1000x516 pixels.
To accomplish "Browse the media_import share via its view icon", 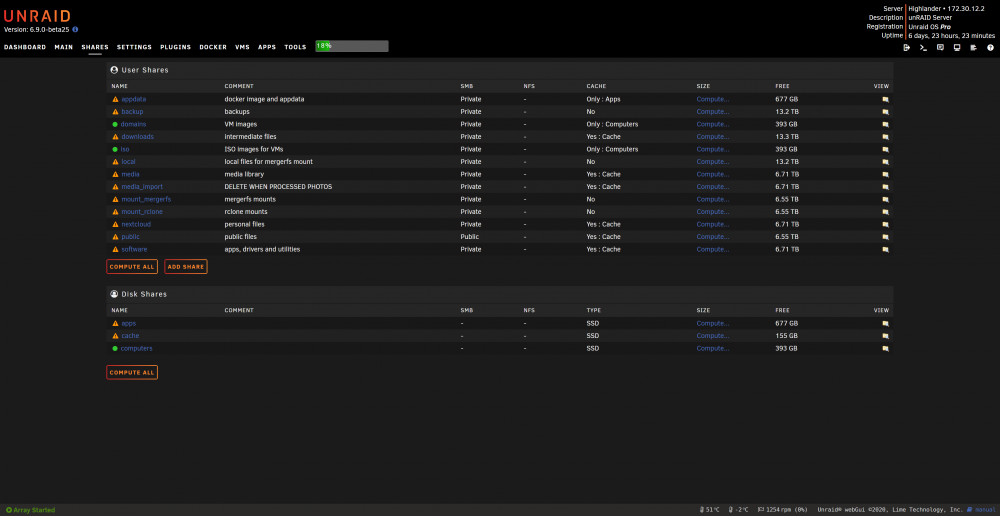I will tap(885, 187).
